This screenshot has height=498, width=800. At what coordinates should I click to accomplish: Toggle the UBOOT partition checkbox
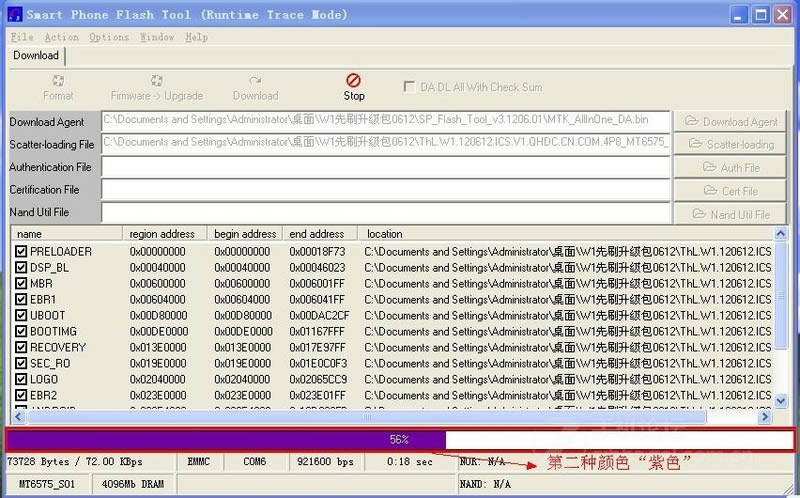click(21, 316)
